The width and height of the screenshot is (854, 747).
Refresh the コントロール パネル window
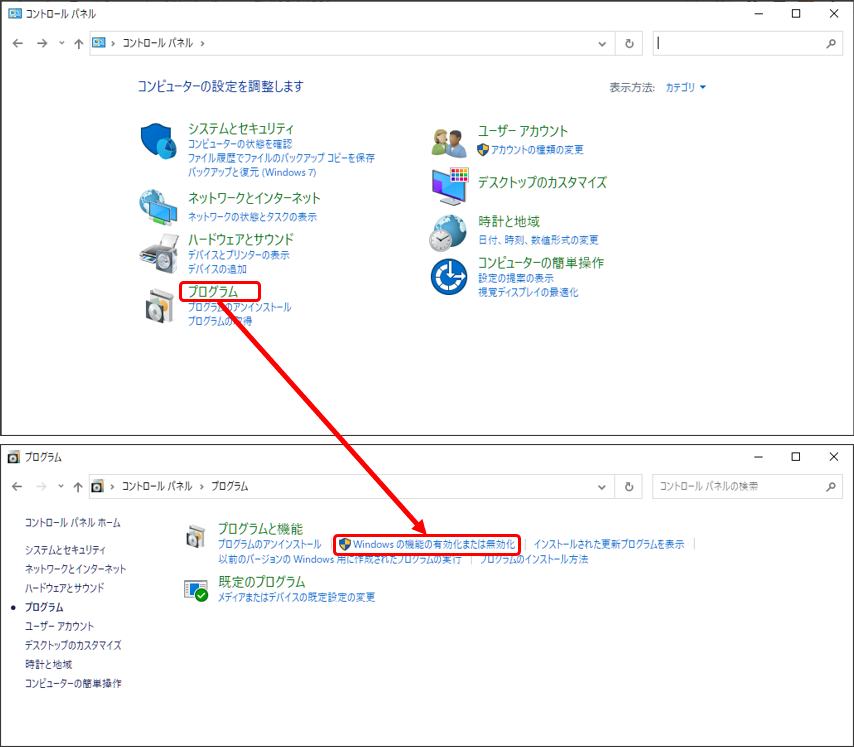coord(629,44)
